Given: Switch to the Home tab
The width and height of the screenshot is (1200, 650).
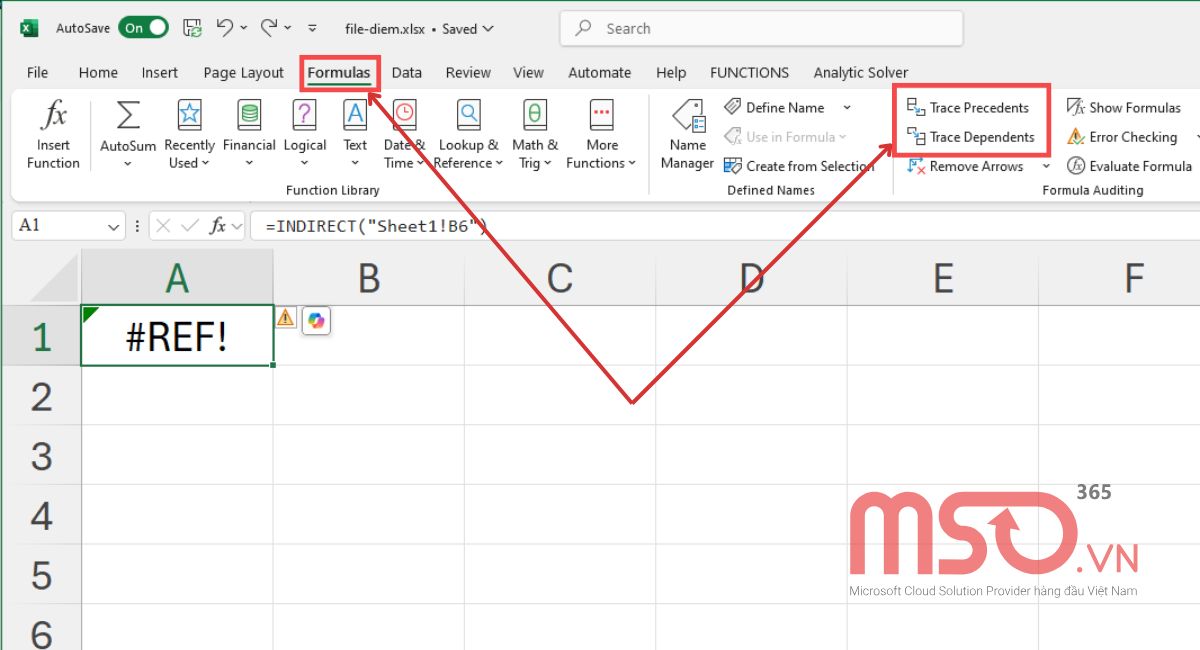Looking at the screenshot, I should (98, 72).
